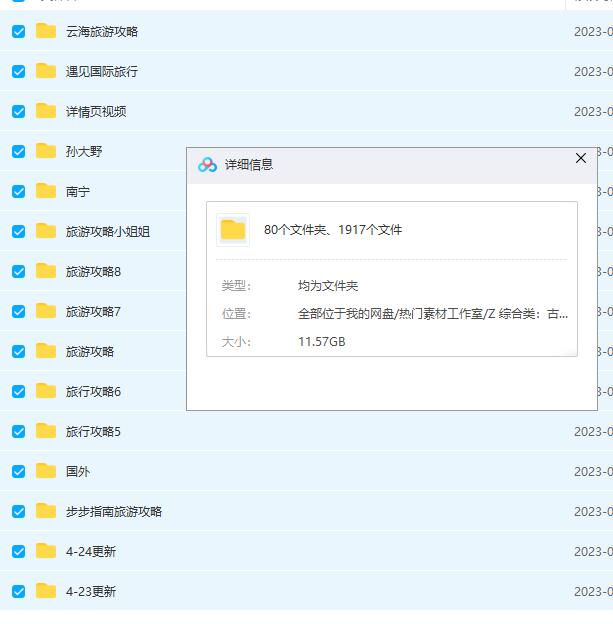Open the 旅行攻略6 folder
The image size is (613, 624).
click(93, 391)
